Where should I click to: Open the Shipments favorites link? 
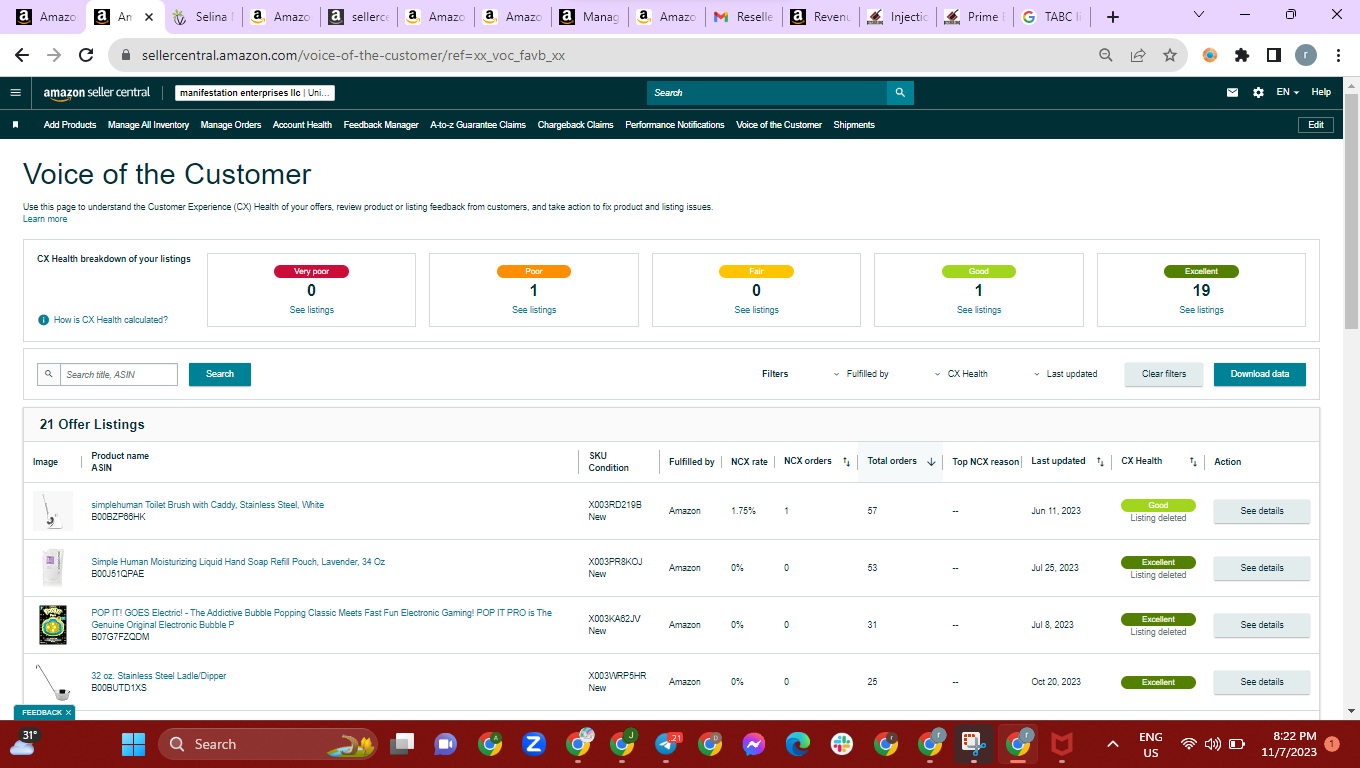(854, 125)
